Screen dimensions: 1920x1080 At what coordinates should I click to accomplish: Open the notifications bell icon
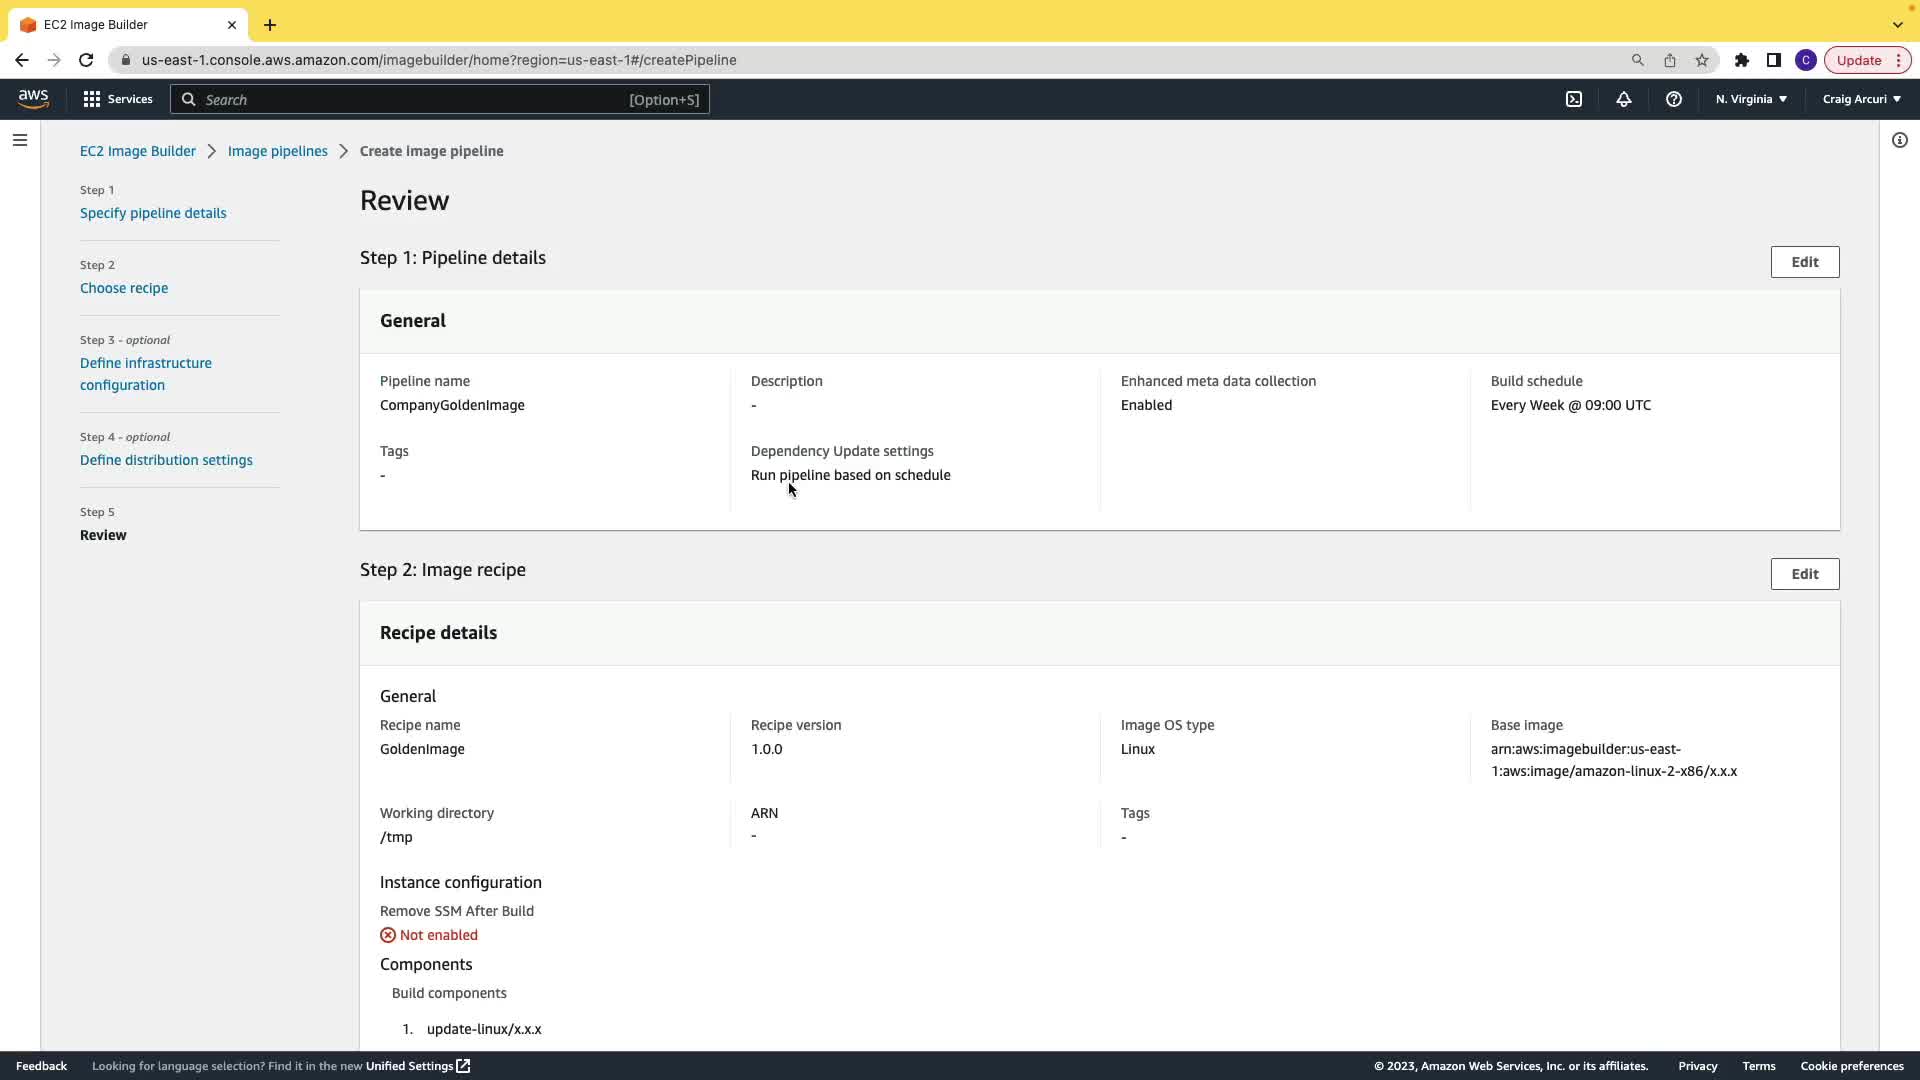pos(1624,99)
